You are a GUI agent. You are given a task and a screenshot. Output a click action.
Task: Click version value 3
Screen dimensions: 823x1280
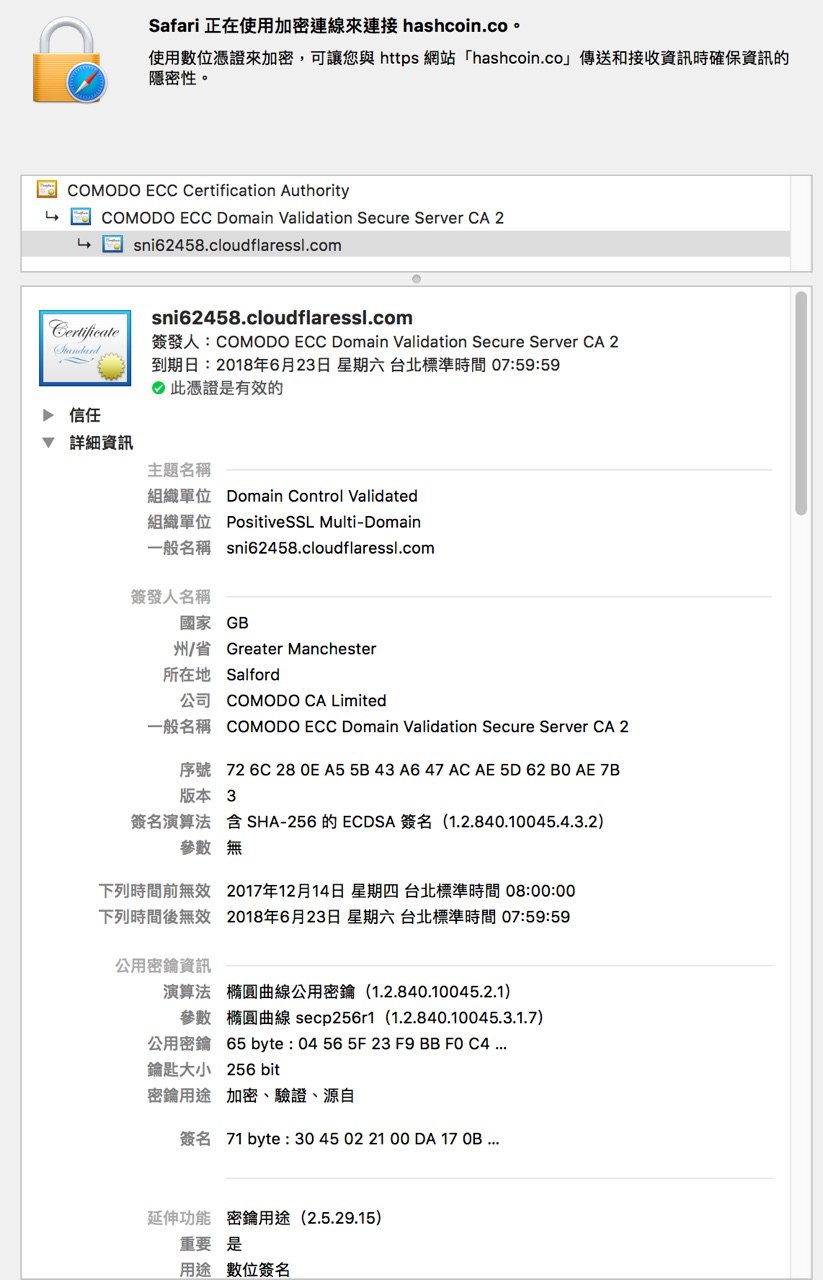coord(232,796)
